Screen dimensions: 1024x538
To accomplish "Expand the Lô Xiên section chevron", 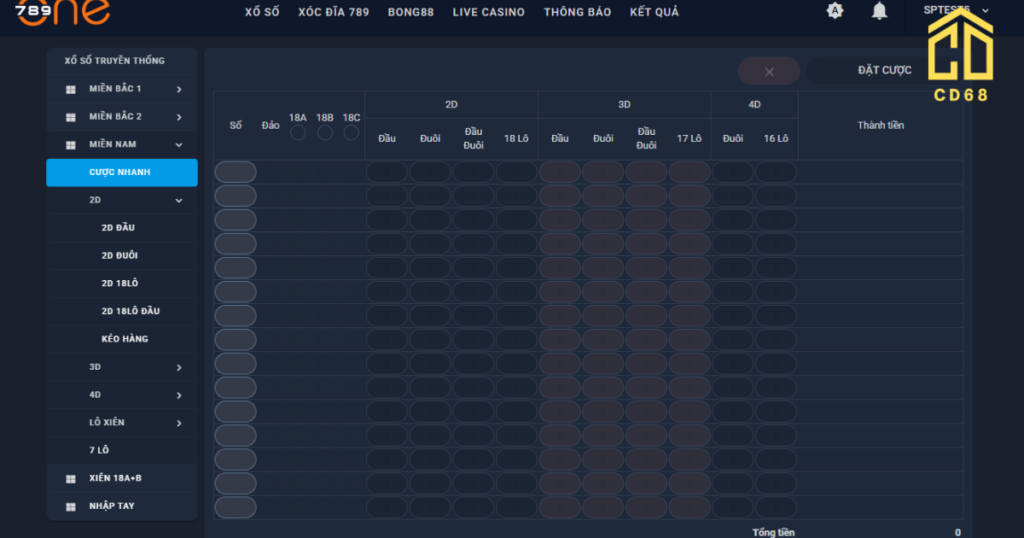I will (179, 423).
